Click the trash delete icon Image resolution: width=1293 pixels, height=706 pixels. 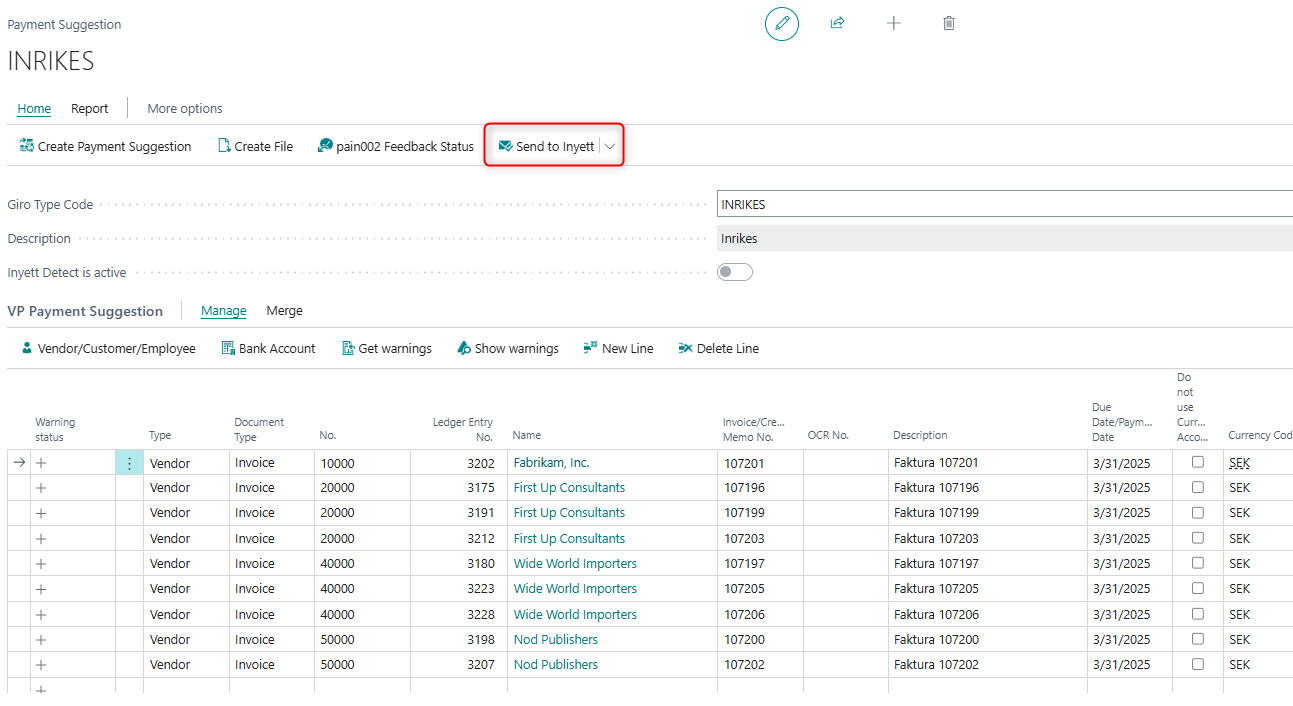(949, 23)
